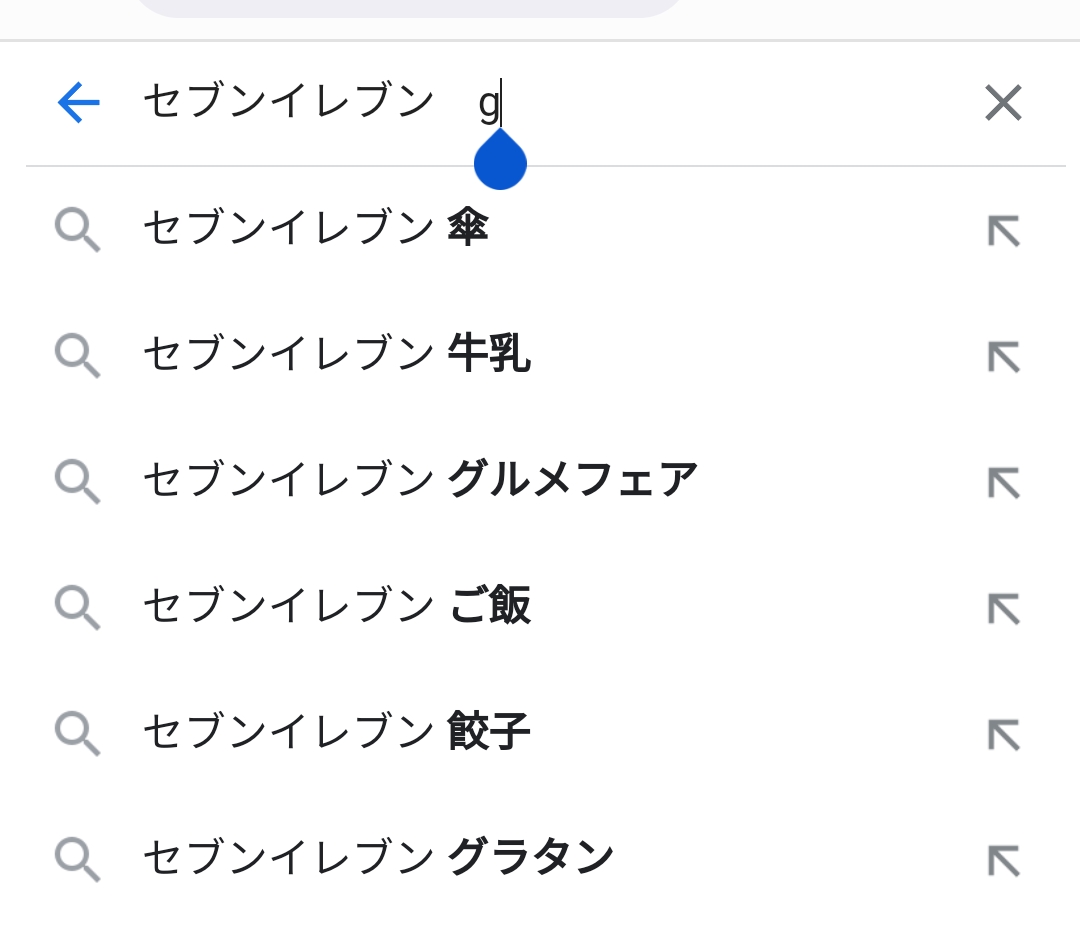Clear the search text with X
Viewport: 1080px width, 927px height.
[1003, 102]
